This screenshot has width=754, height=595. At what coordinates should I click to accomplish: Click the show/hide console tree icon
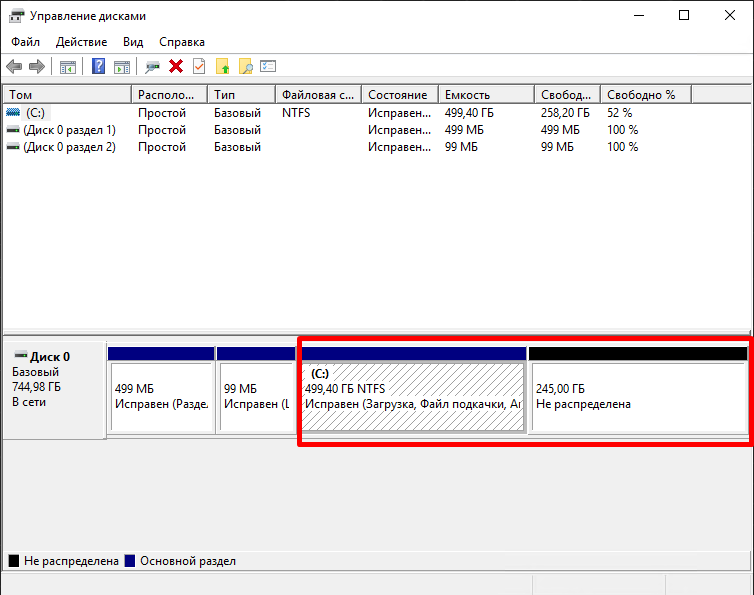pos(68,67)
